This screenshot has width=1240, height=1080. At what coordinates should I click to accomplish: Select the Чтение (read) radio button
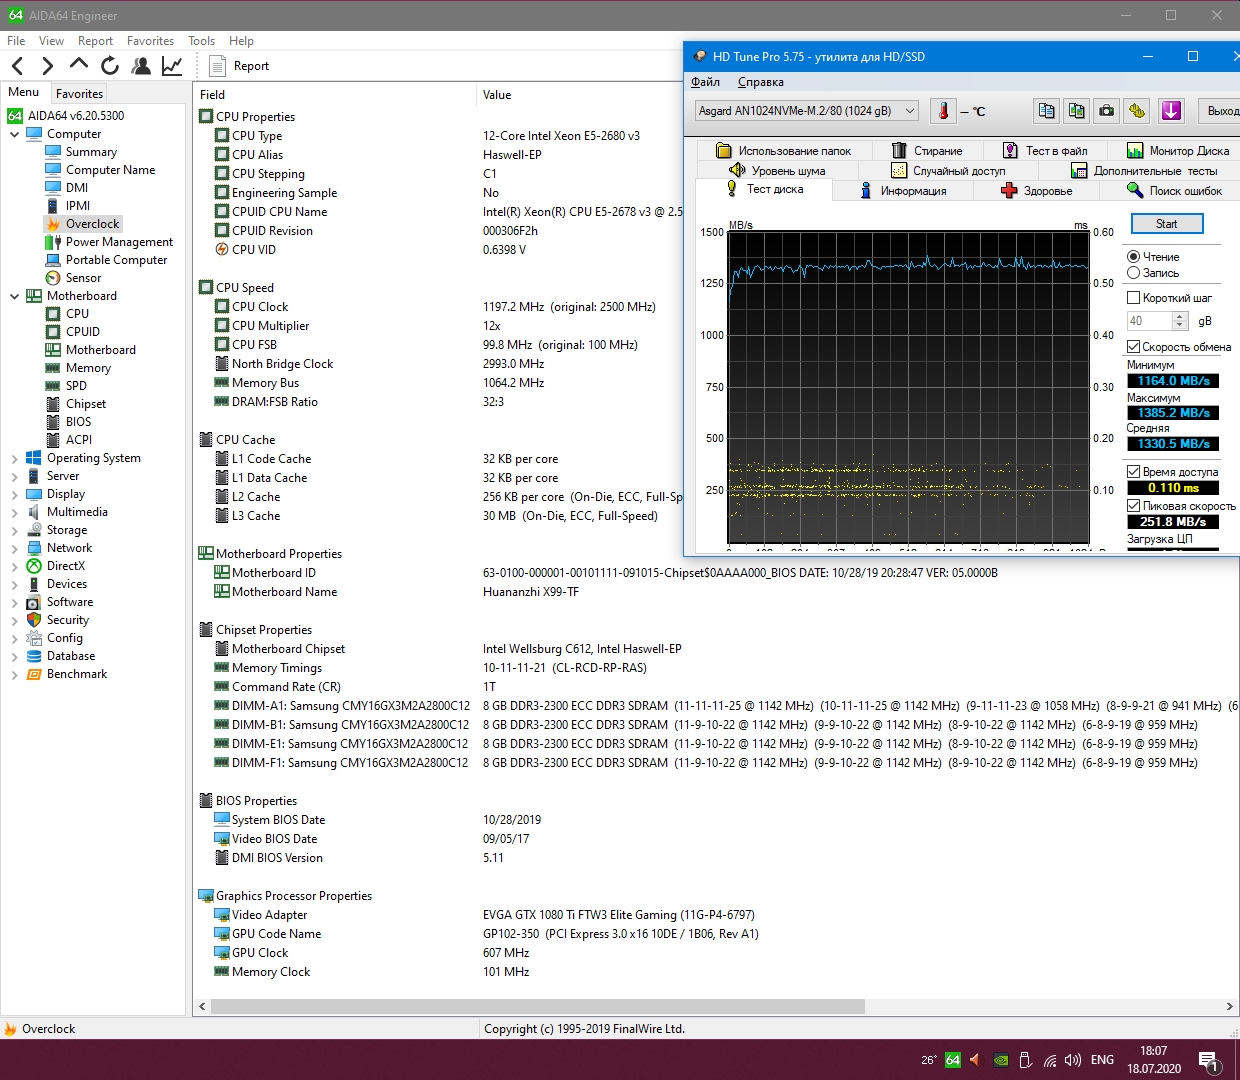[1133, 257]
